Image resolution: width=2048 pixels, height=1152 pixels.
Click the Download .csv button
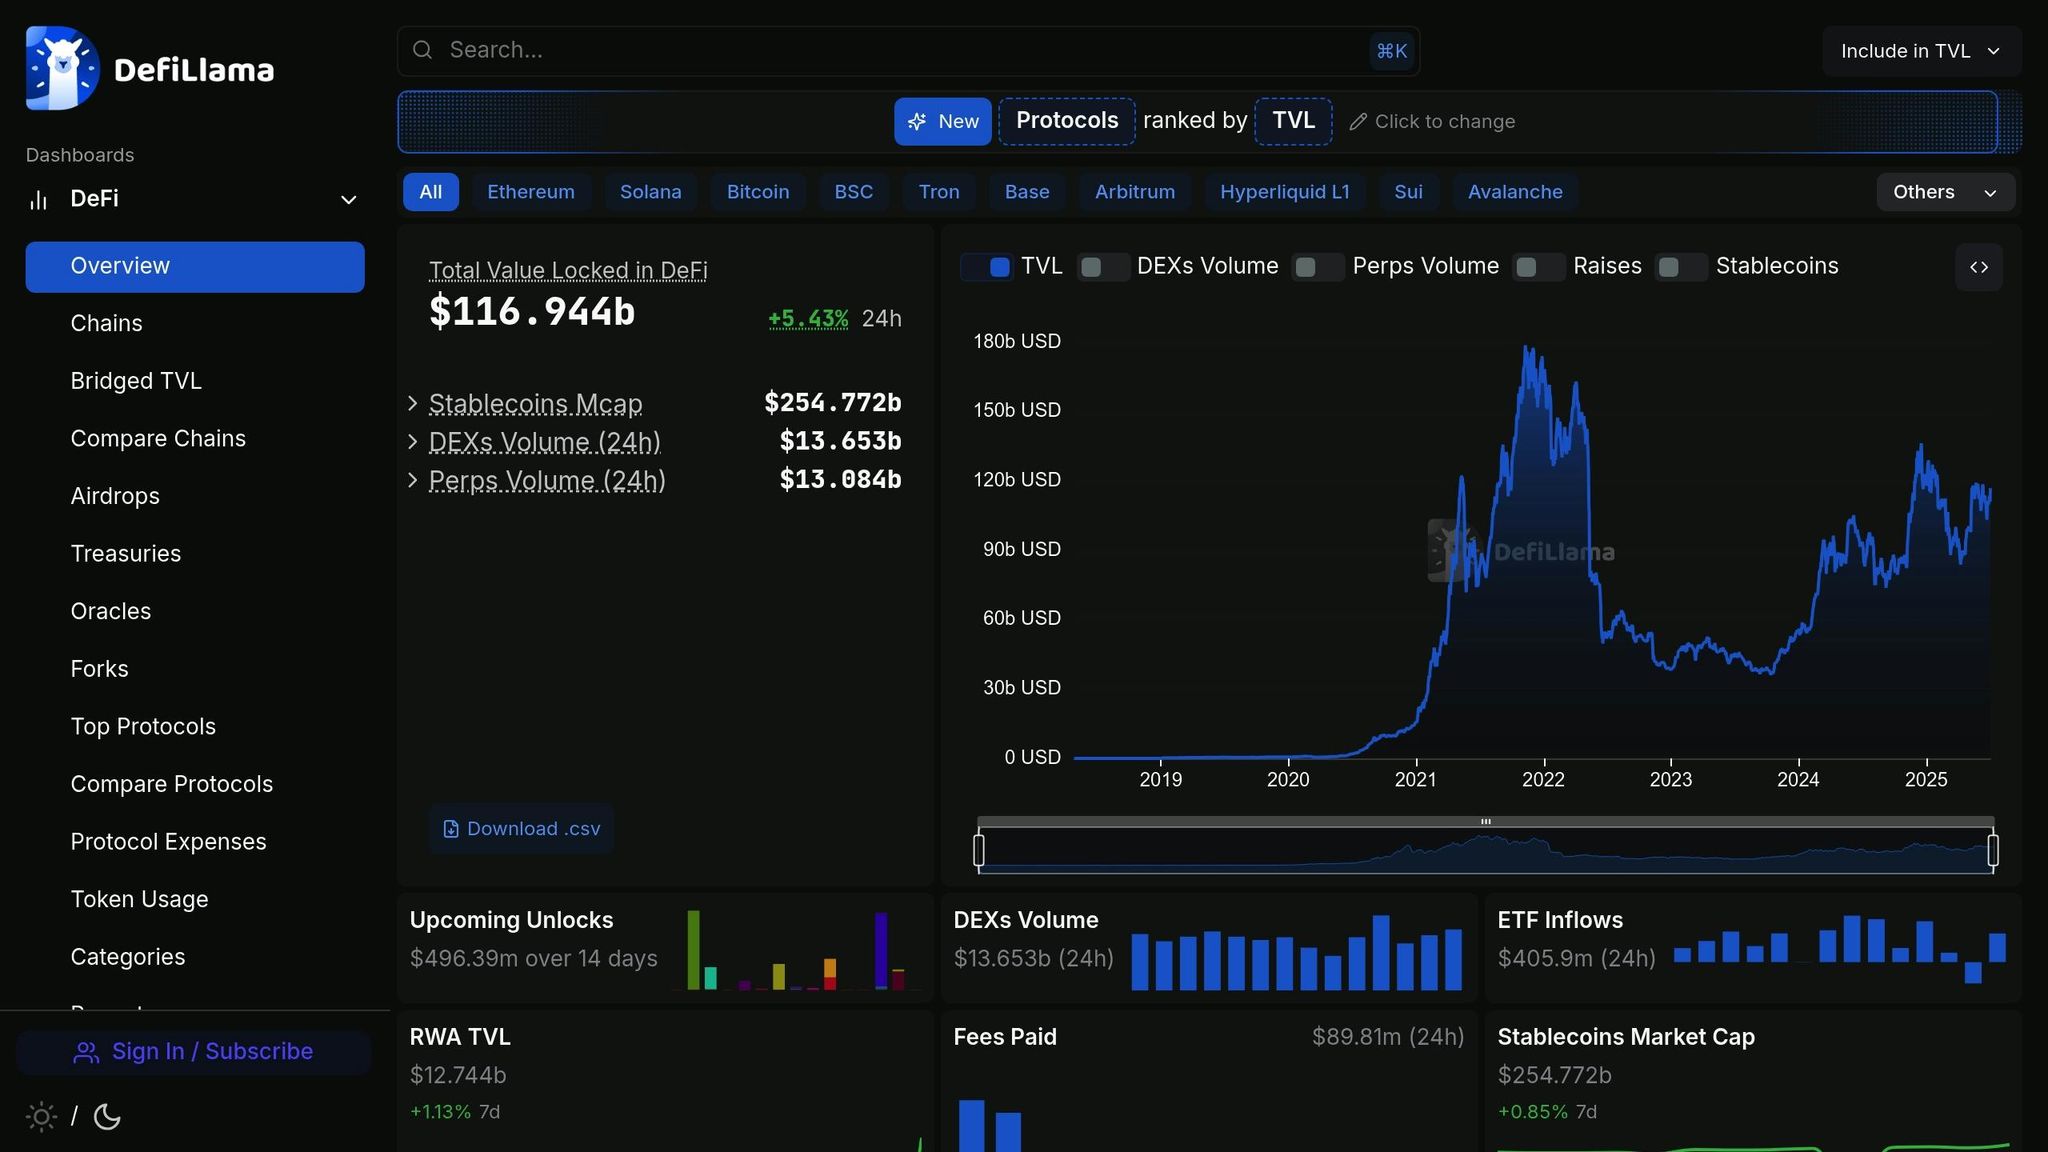[521, 829]
